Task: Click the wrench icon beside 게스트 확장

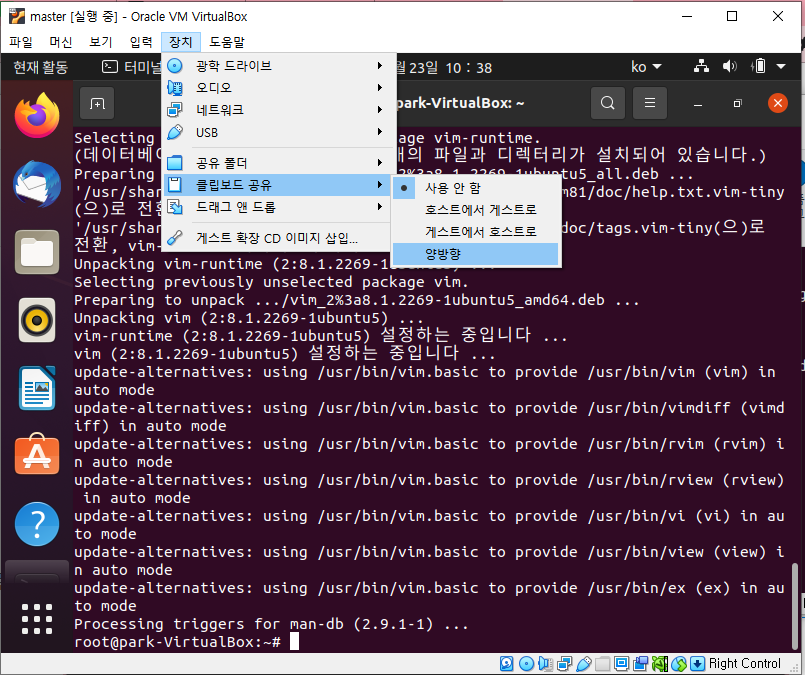Action: coord(175,238)
